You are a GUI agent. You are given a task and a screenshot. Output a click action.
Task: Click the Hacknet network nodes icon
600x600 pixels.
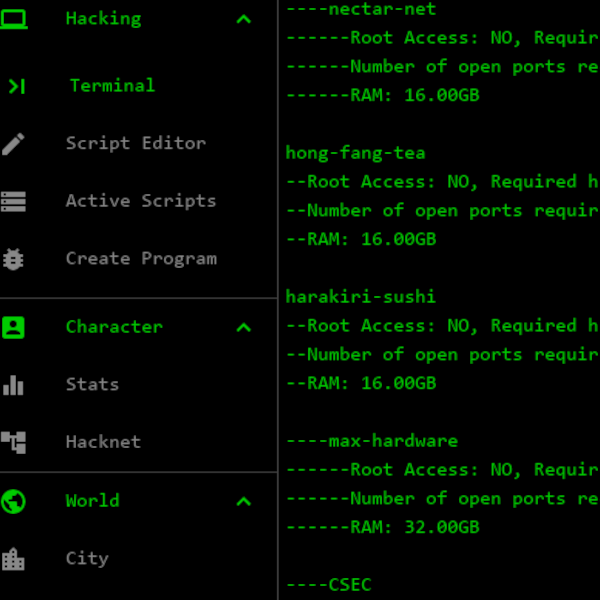tap(13, 442)
